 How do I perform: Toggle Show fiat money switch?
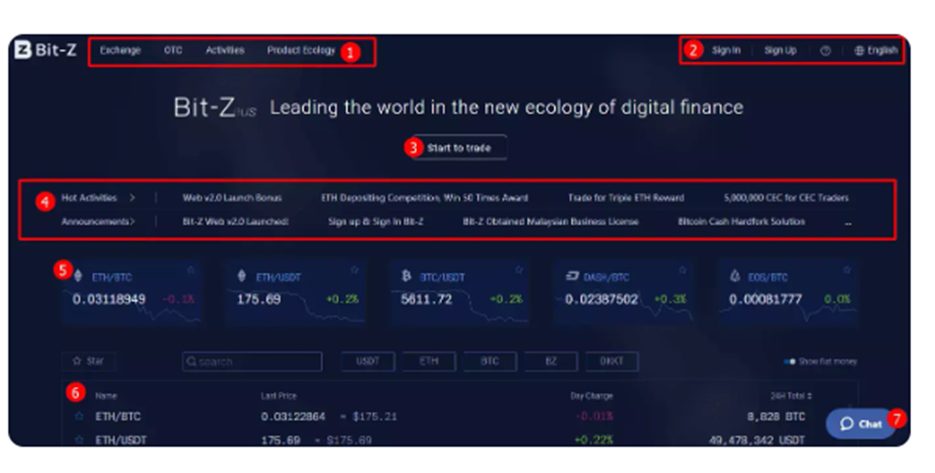pyautogui.click(x=790, y=361)
